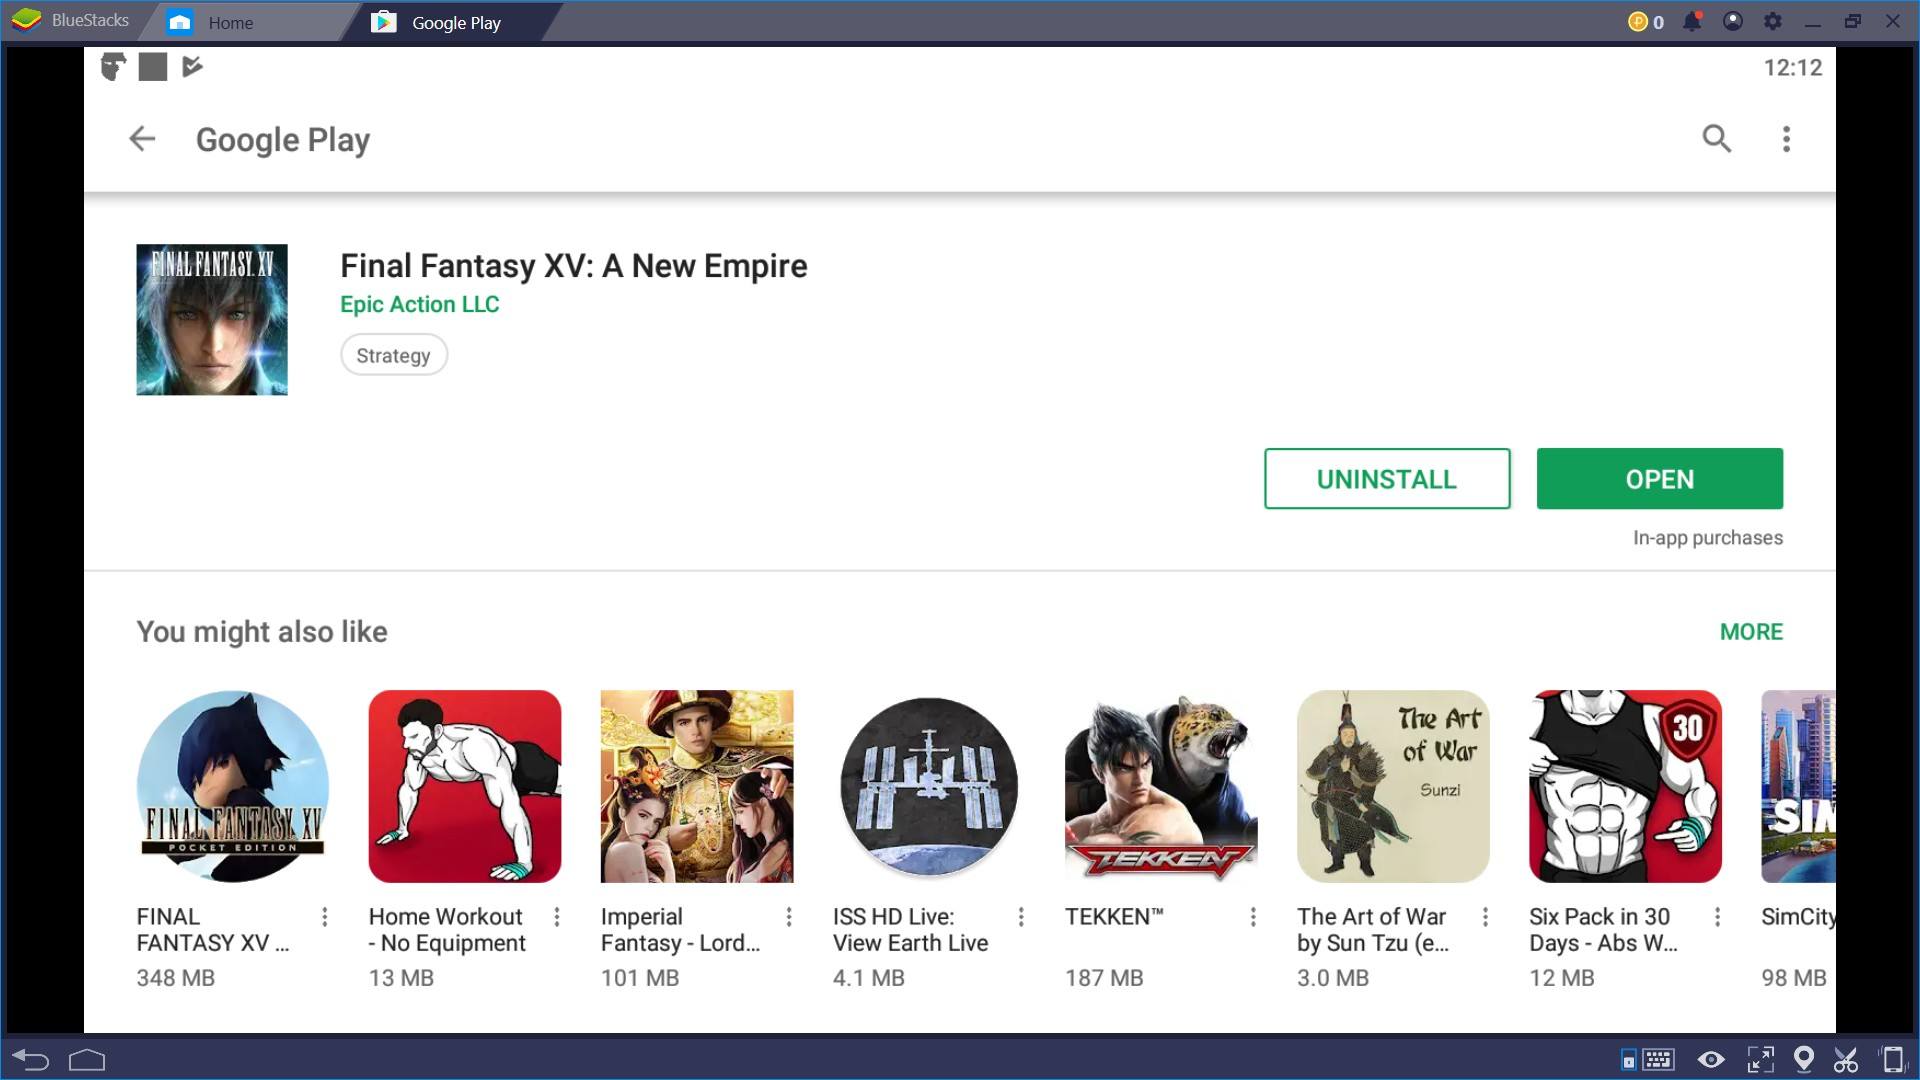Click the Play Store checkmark notification icon
This screenshot has width=1920, height=1080.
[x=193, y=67]
